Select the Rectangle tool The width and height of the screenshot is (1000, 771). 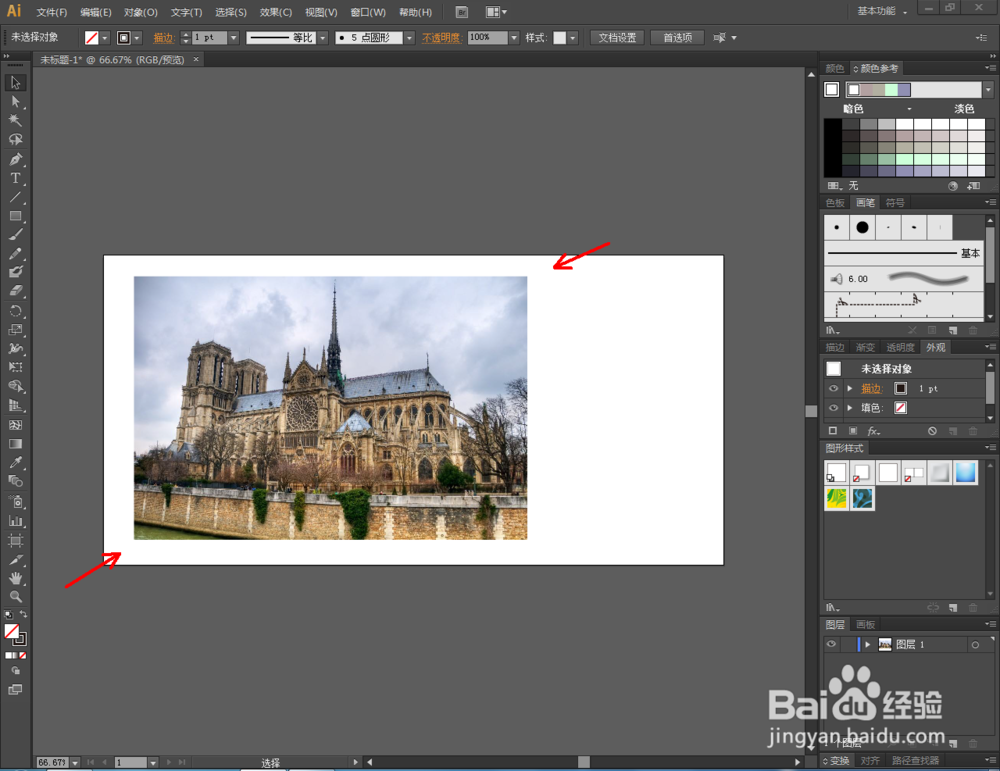15,216
